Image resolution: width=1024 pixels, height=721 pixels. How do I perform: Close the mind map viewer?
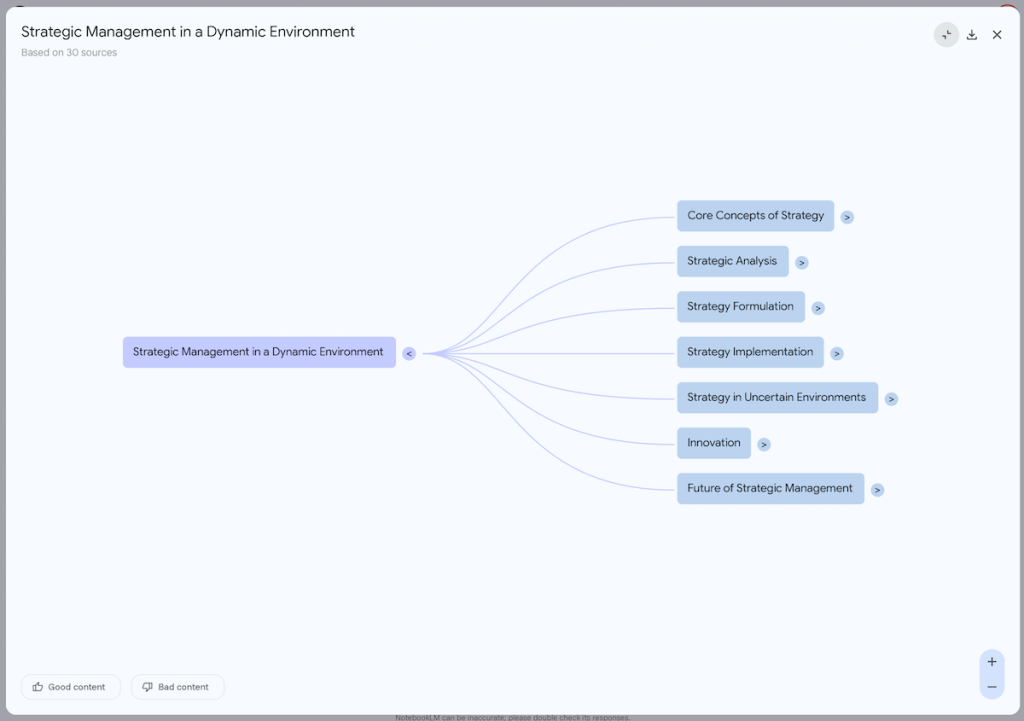click(x=997, y=35)
